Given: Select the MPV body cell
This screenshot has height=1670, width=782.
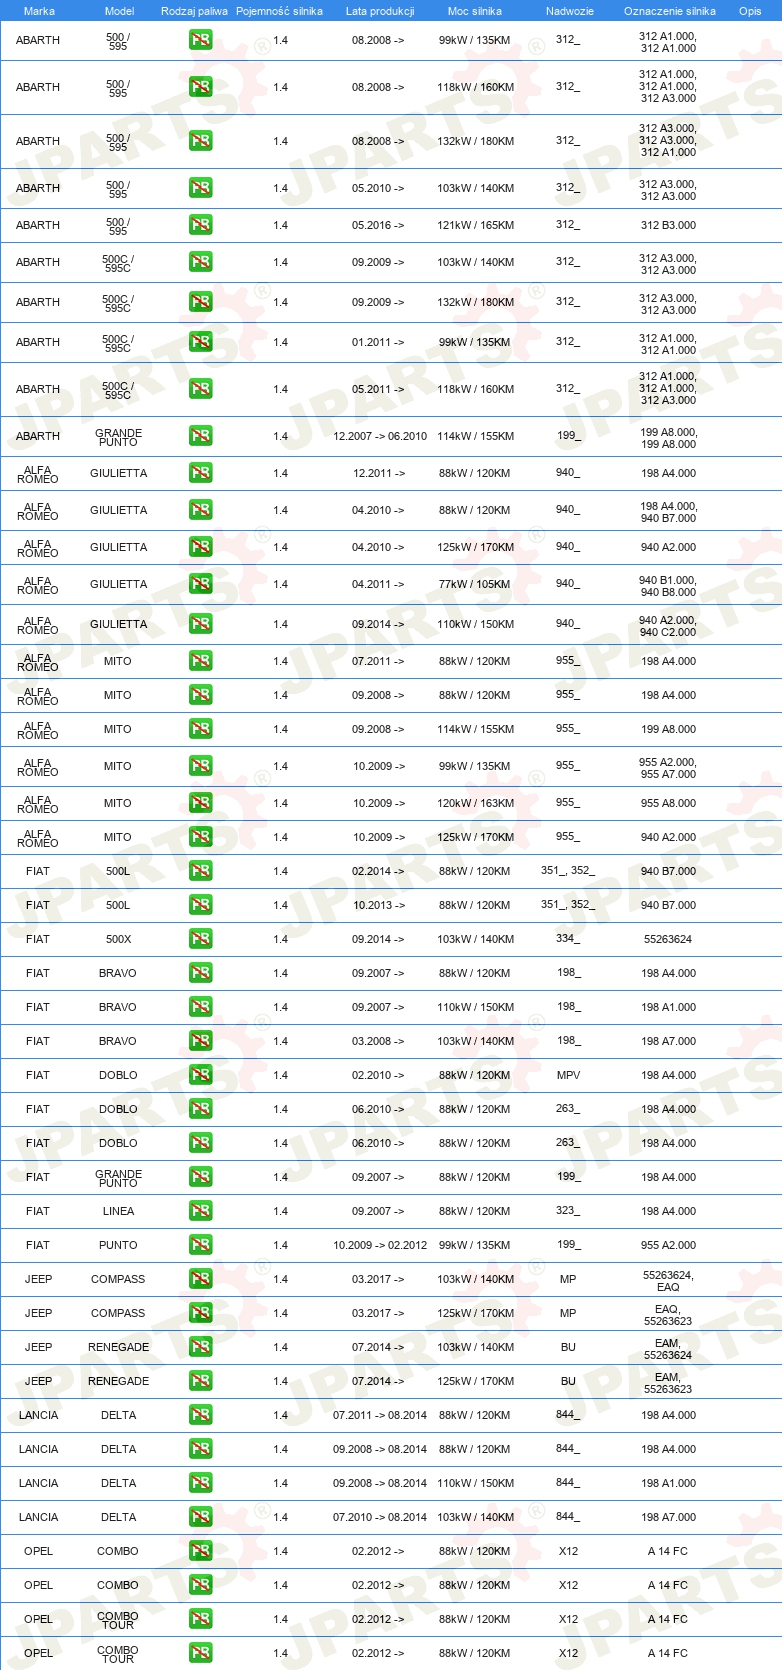Looking at the screenshot, I should pos(568,1075).
